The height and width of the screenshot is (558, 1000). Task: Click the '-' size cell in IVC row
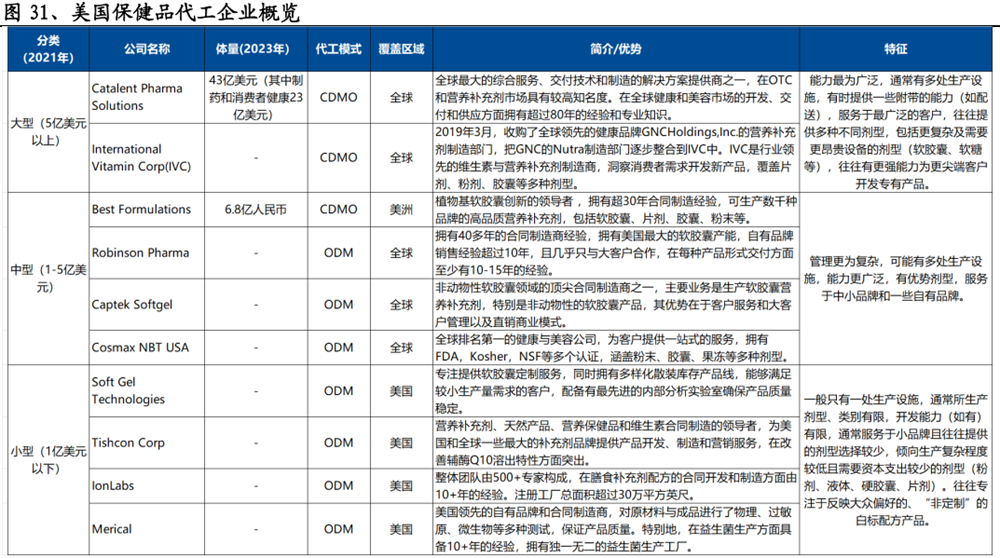pos(256,158)
